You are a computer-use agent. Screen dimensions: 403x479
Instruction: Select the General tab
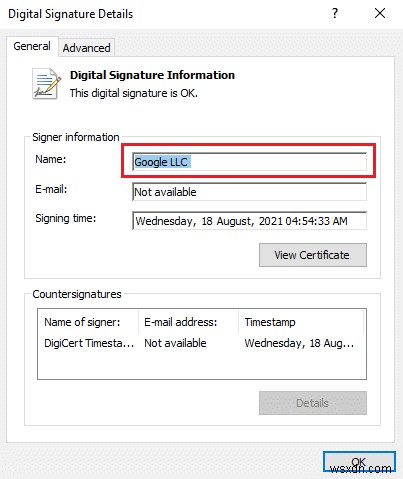click(32, 46)
